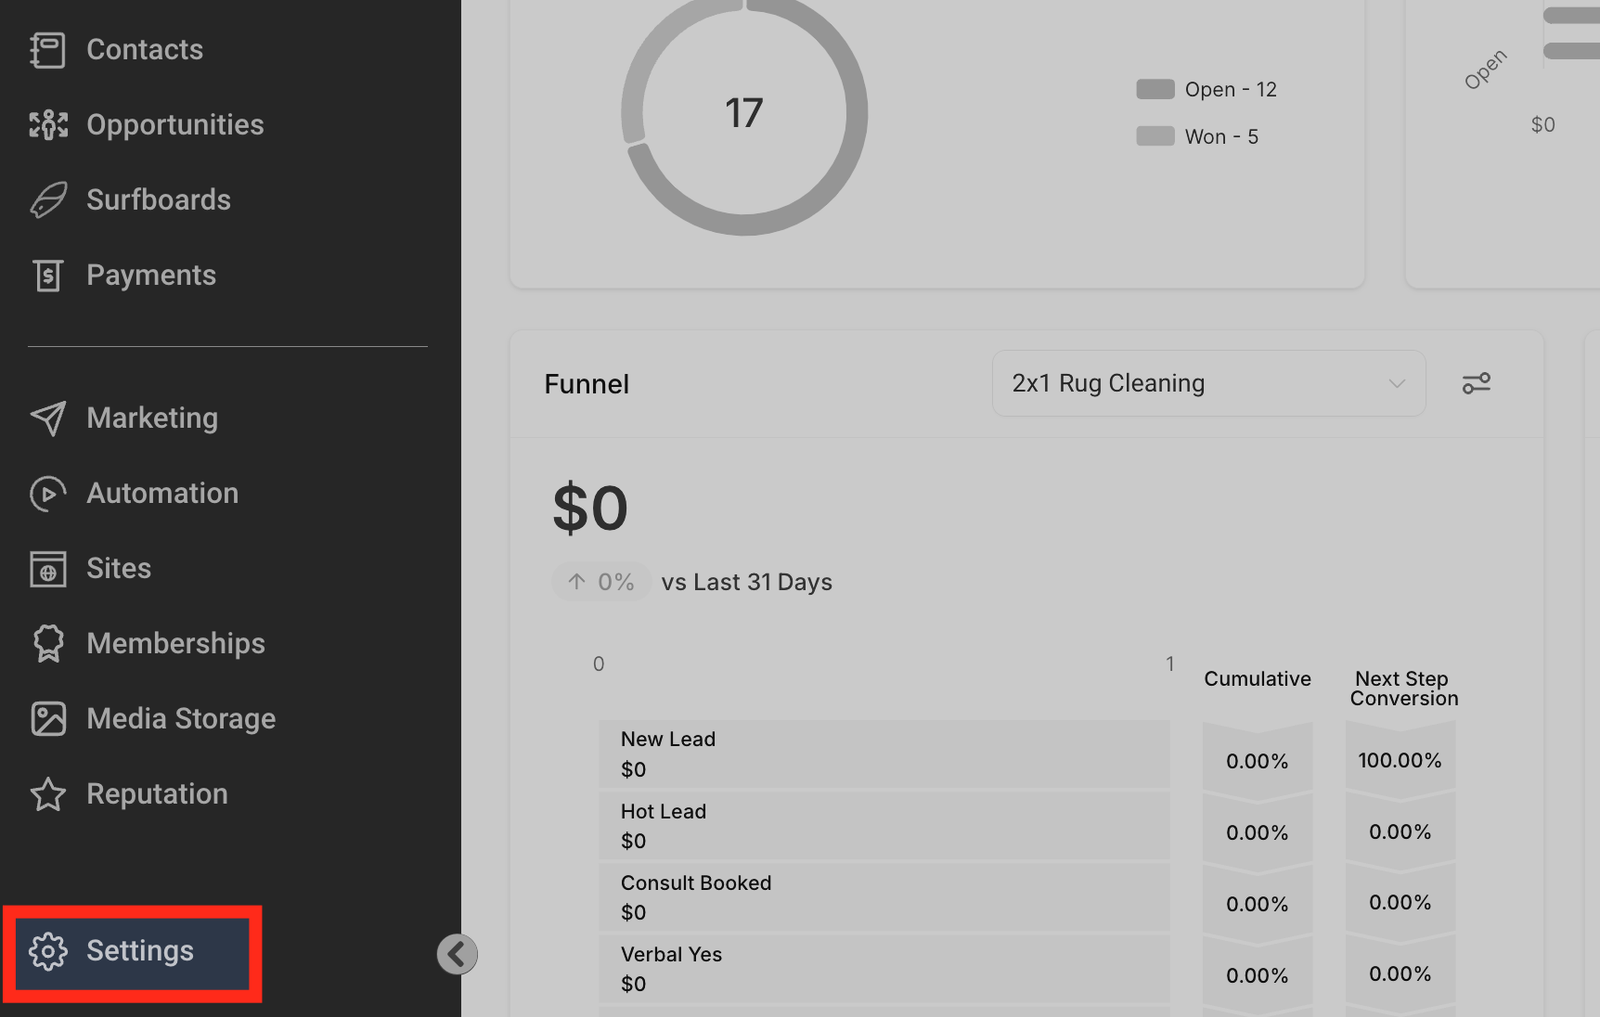Click the Media Storage image icon
1600x1017 pixels.
tap(47, 719)
